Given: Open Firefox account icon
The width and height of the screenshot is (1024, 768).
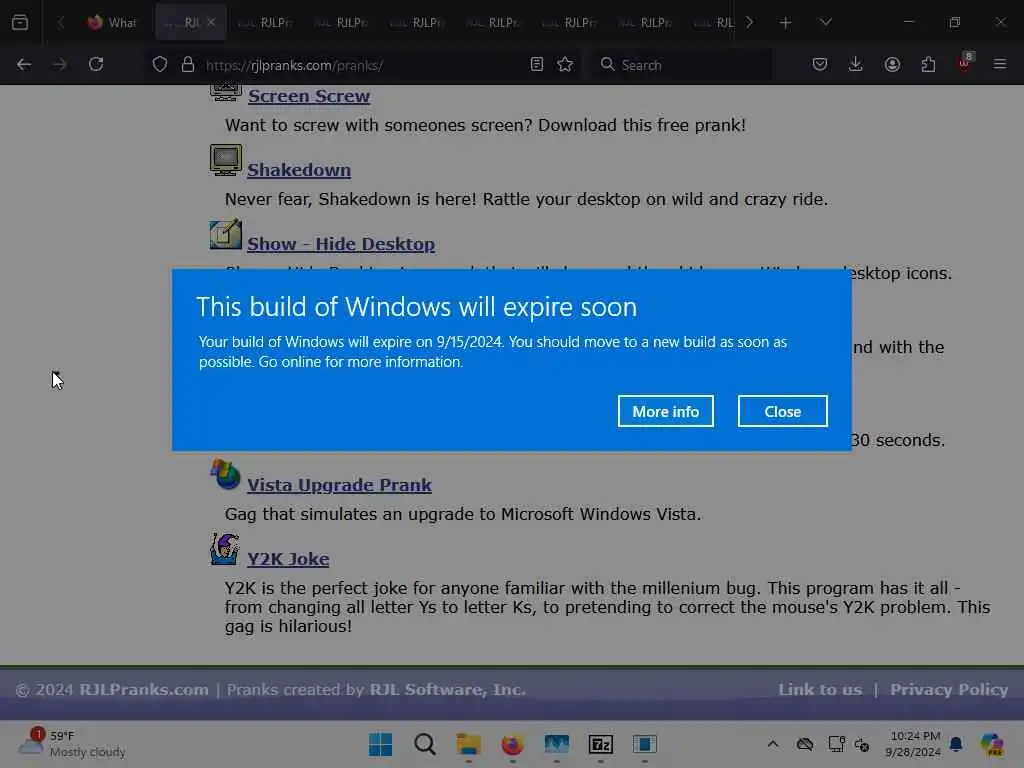Looking at the screenshot, I should tap(892, 65).
